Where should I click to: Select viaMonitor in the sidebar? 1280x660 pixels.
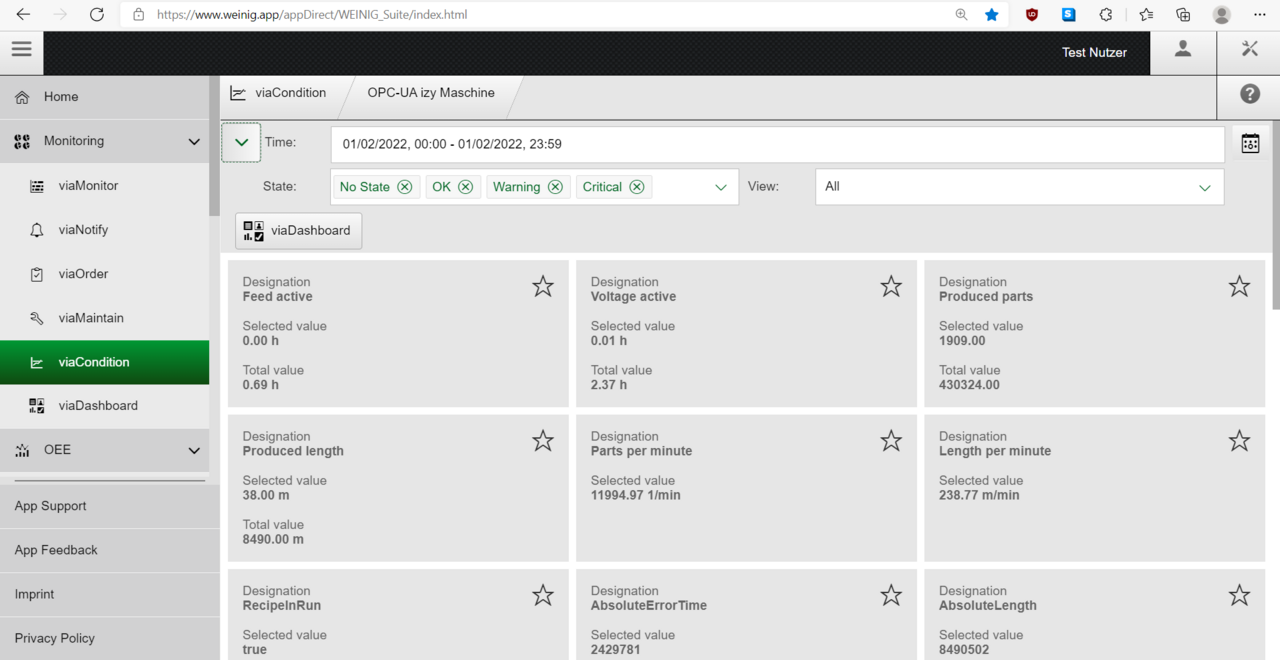104,186
